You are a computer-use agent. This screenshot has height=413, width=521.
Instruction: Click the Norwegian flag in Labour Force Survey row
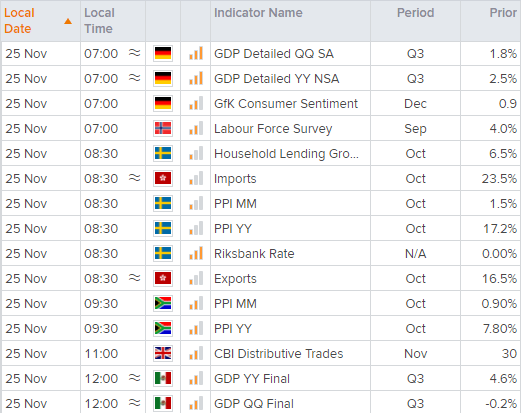pyautogui.click(x=163, y=128)
